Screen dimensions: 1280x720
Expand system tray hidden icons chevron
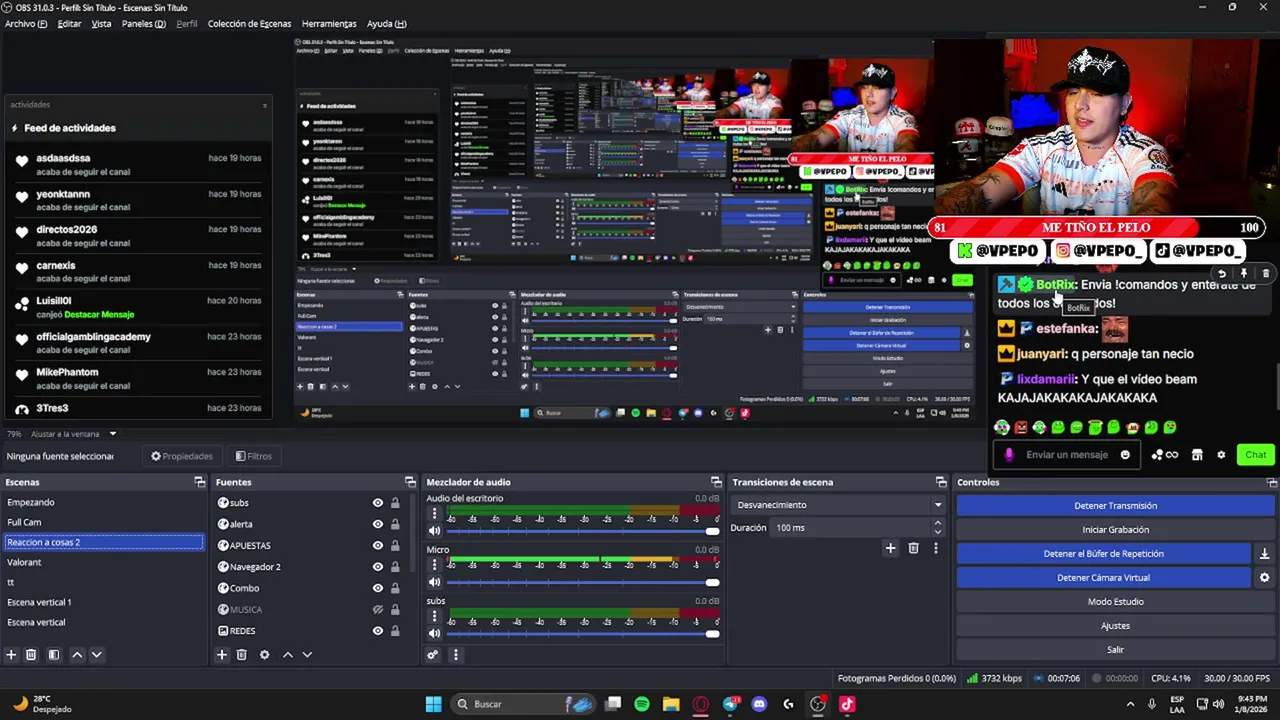1130,704
